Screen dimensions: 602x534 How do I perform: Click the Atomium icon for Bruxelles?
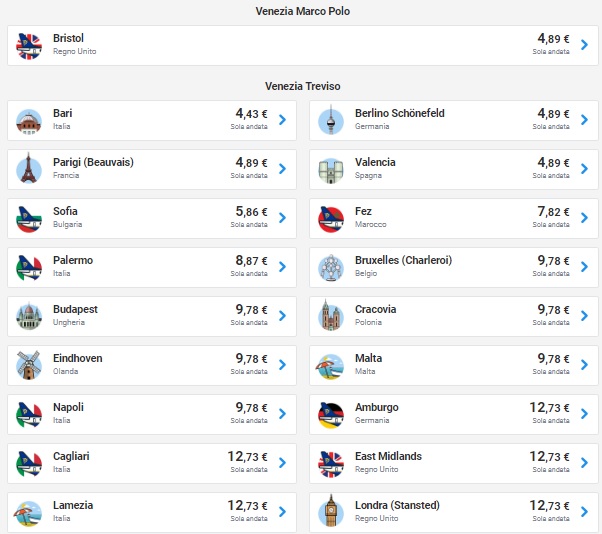coord(330,267)
